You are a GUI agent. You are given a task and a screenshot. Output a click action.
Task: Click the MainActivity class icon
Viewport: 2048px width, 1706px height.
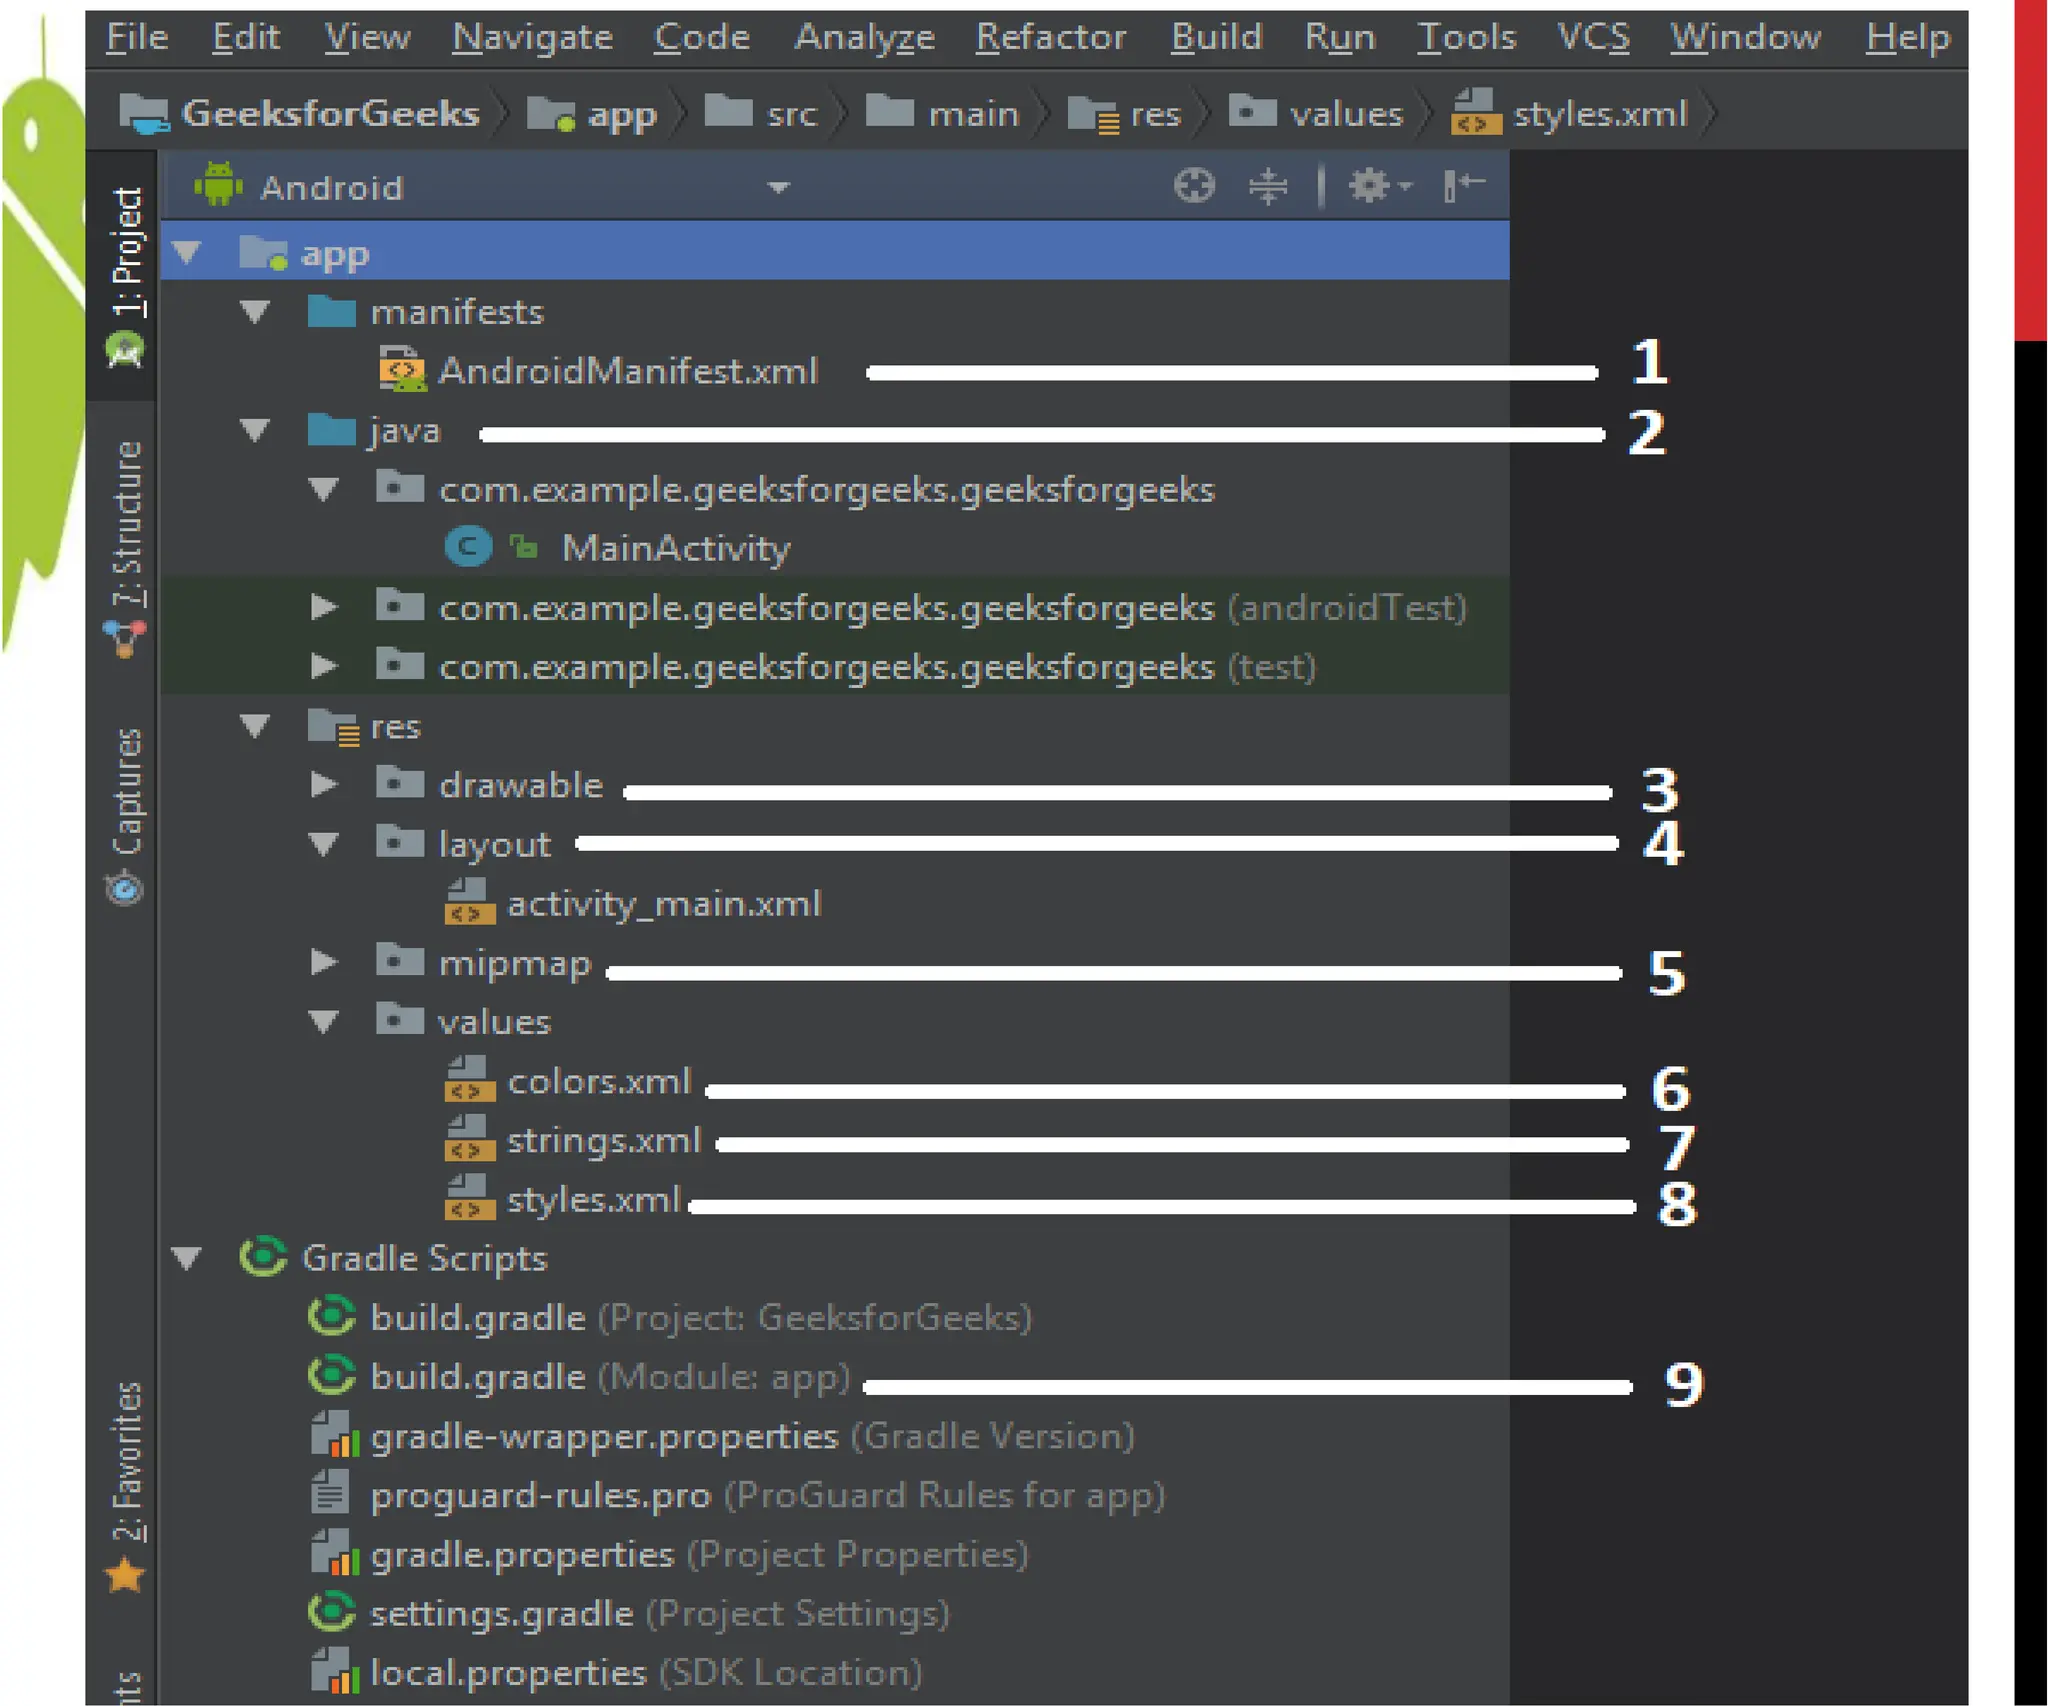click(467, 547)
